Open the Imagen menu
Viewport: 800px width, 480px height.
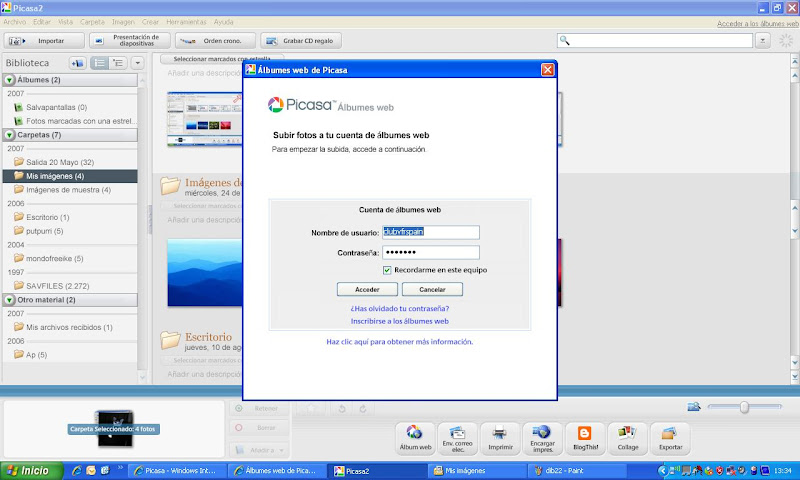tap(123, 22)
